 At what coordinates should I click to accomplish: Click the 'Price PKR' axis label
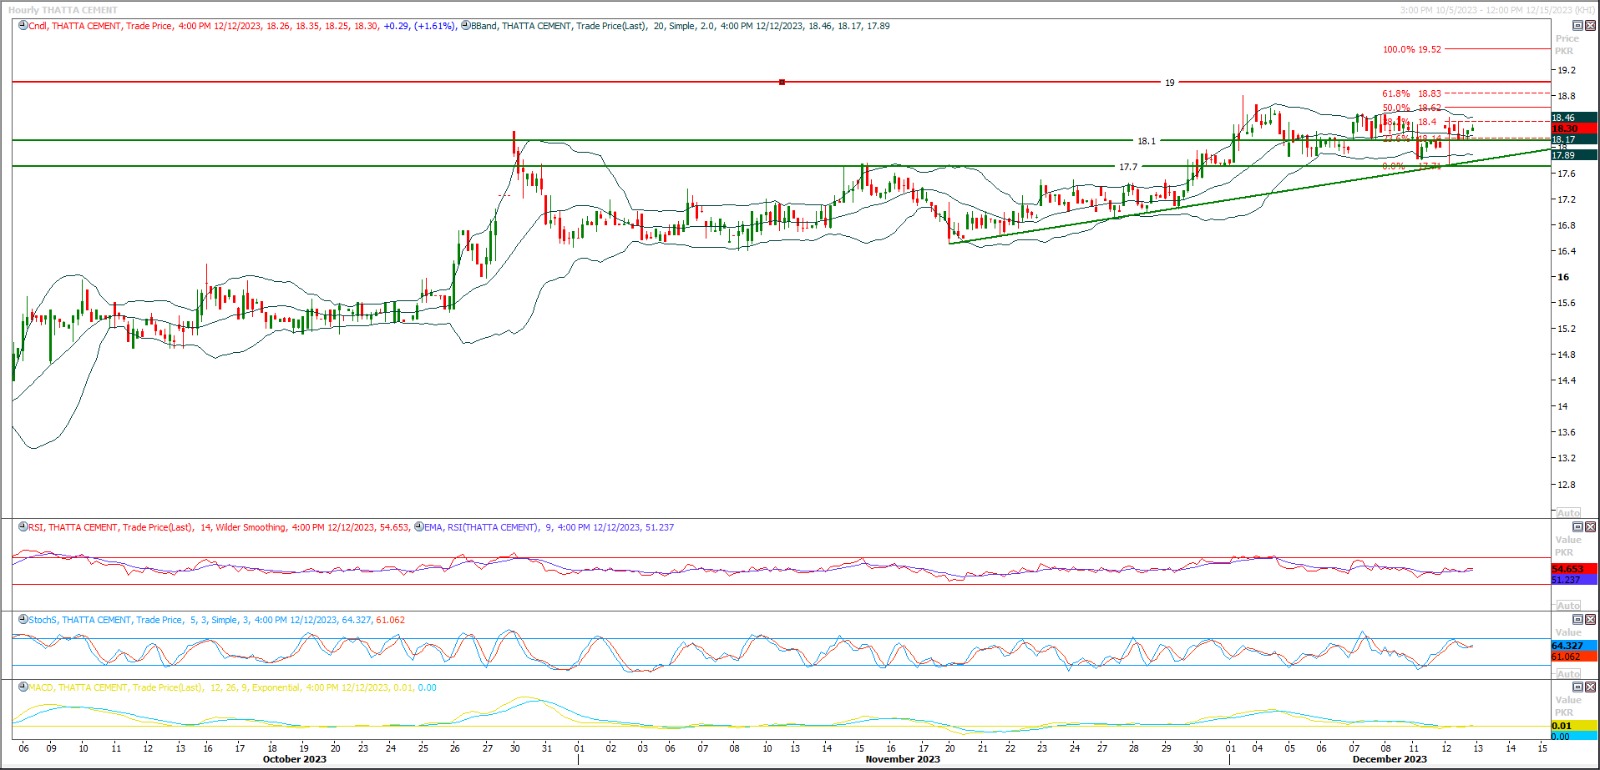click(1566, 45)
